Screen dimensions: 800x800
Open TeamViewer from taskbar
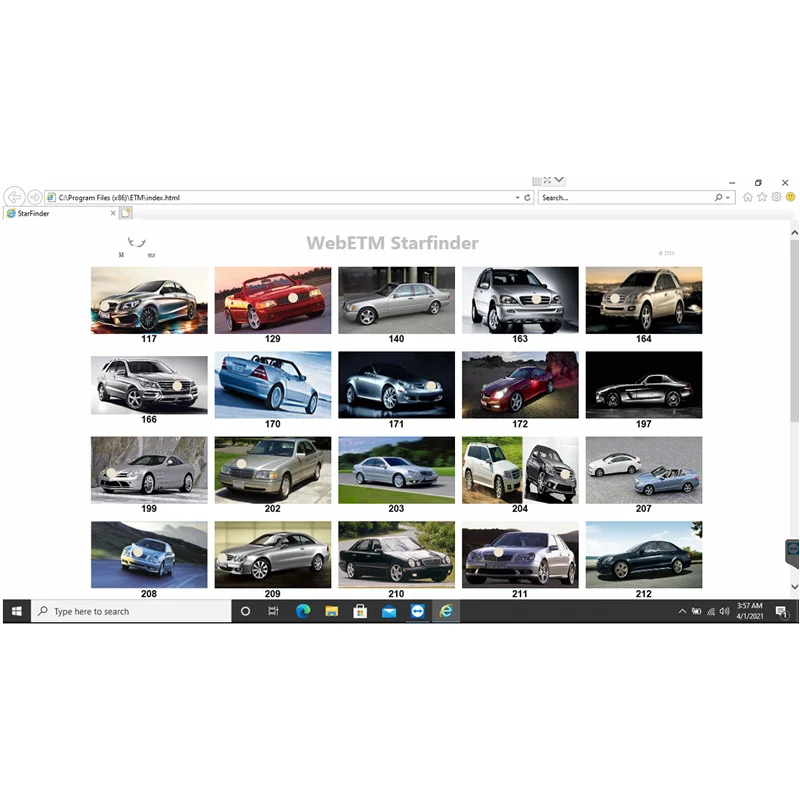tap(417, 611)
